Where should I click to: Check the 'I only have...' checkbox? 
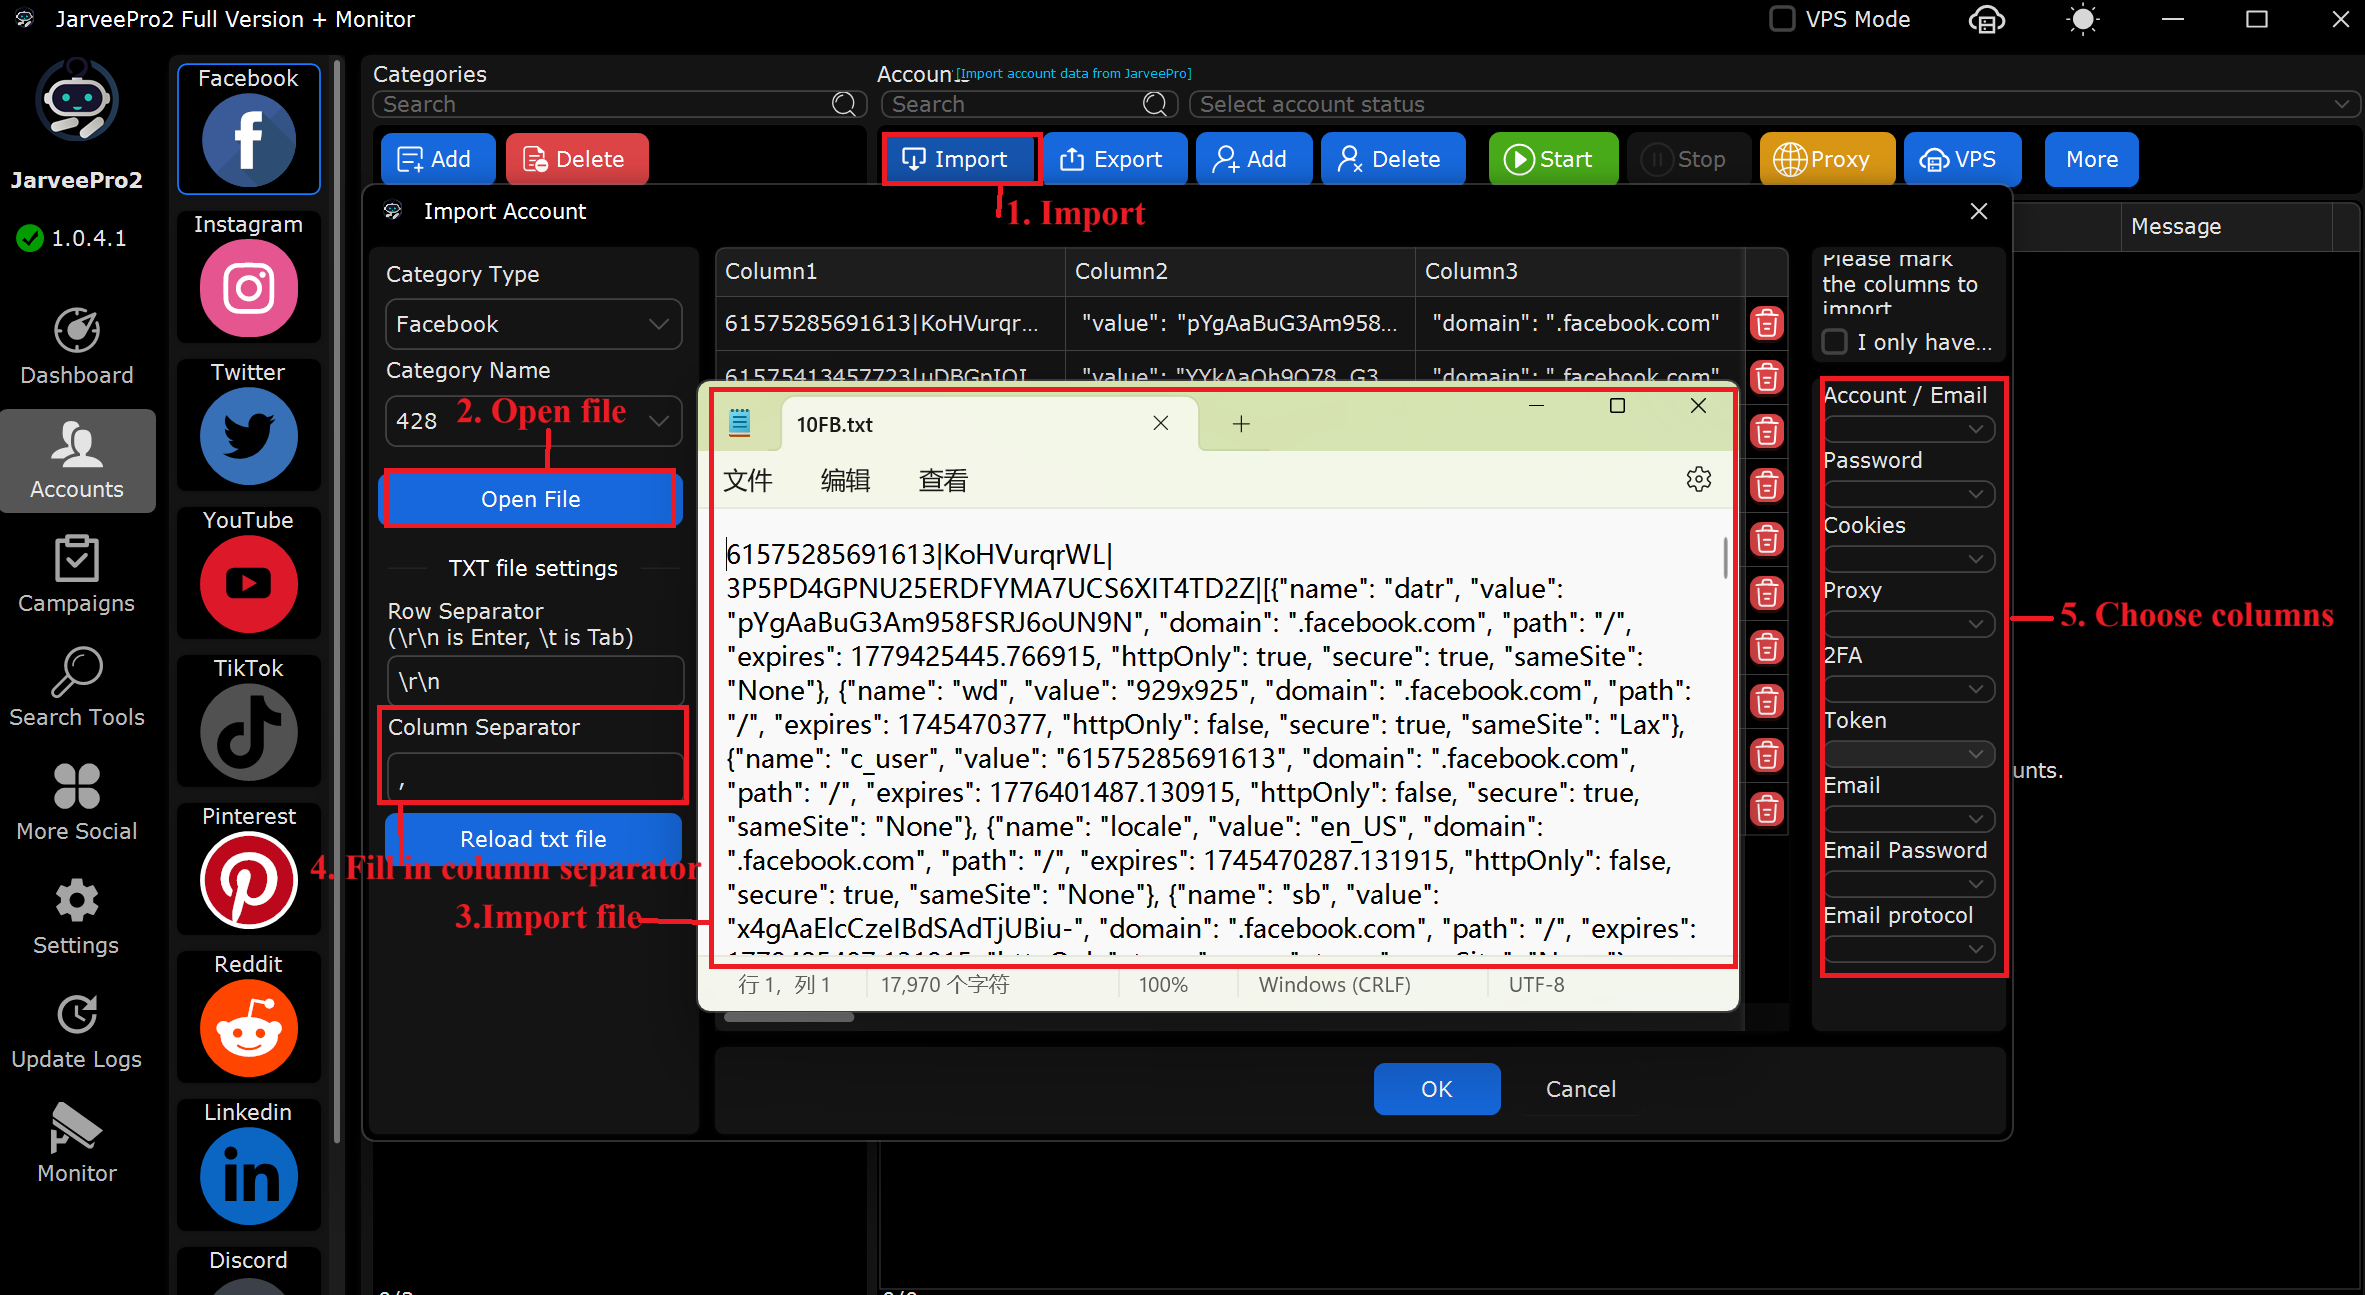pyautogui.click(x=1835, y=342)
